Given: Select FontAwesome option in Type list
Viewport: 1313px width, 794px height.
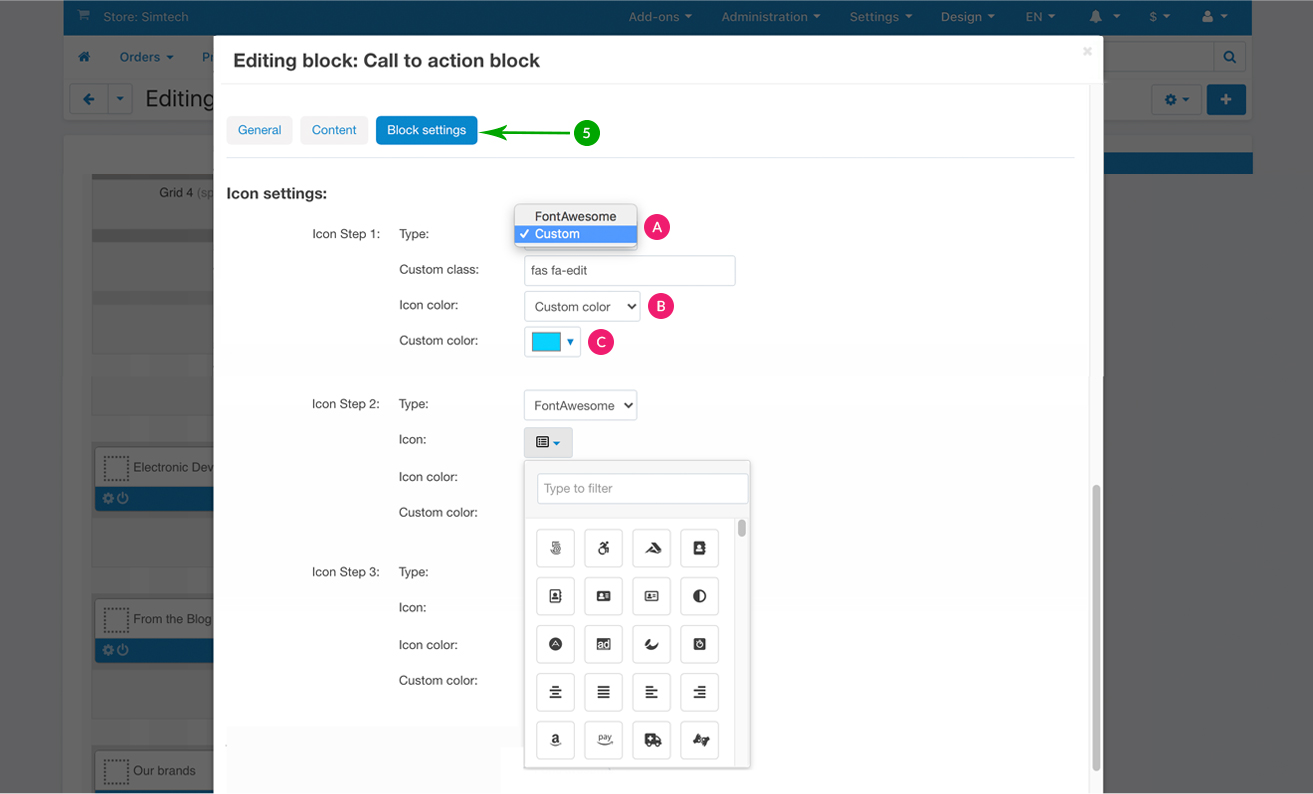Looking at the screenshot, I should pyautogui.click(x=575, y=216).
